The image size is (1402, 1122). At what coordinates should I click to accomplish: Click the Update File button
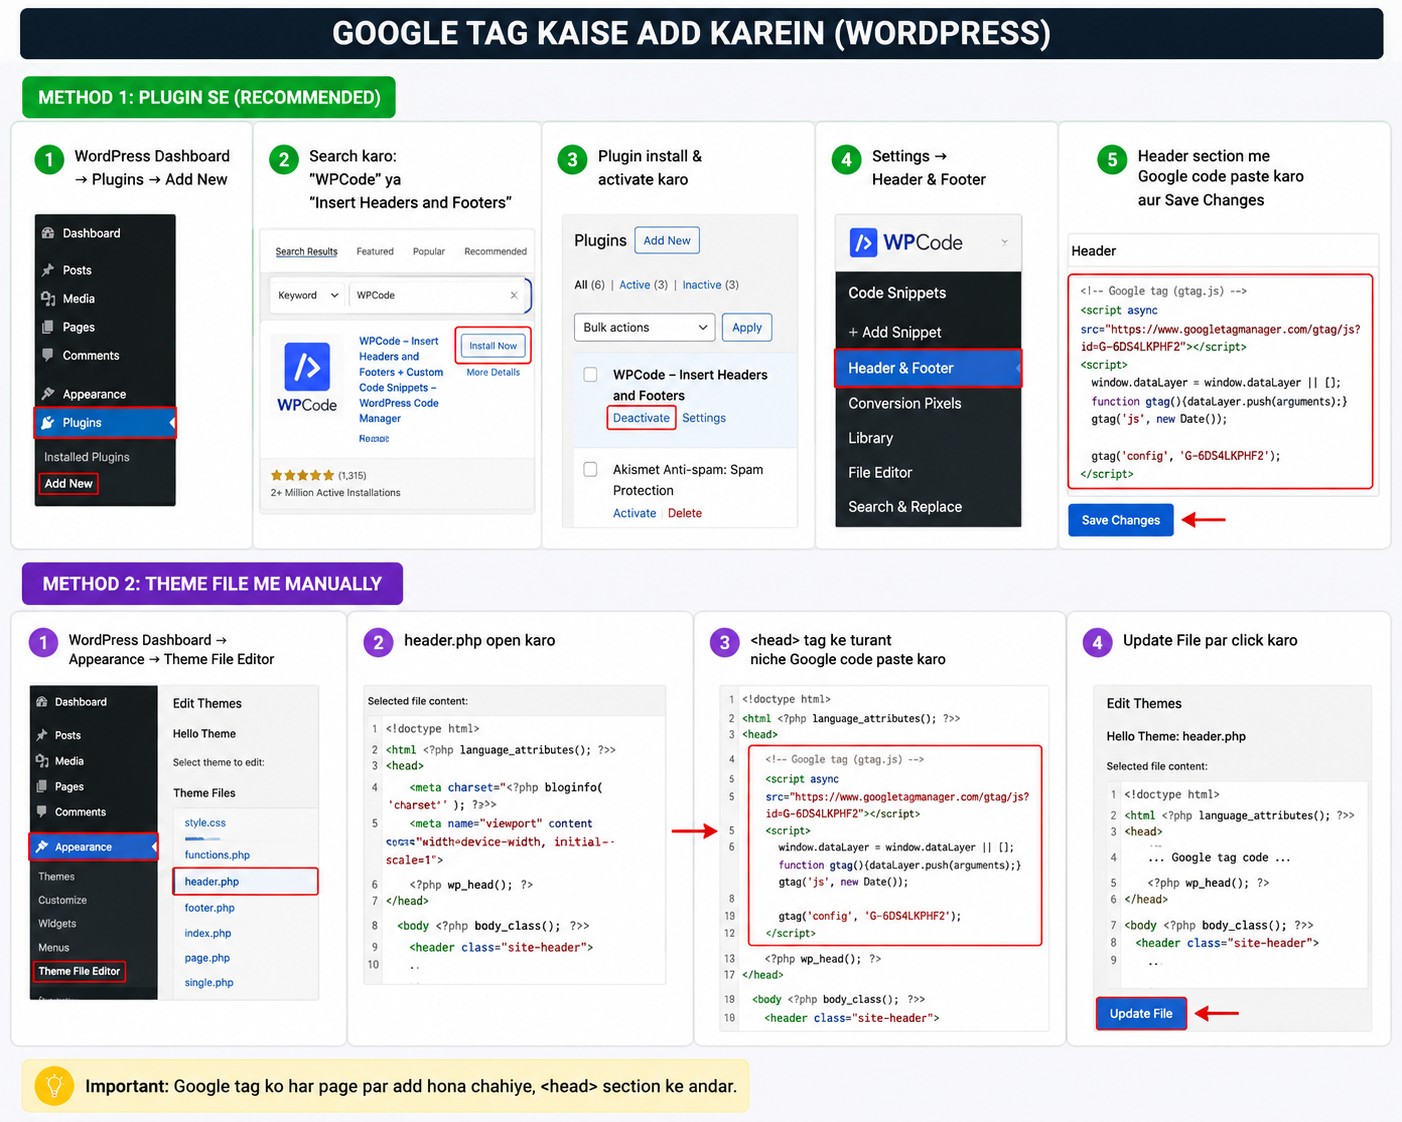pyautogui.click(x=1141, y=1013)
